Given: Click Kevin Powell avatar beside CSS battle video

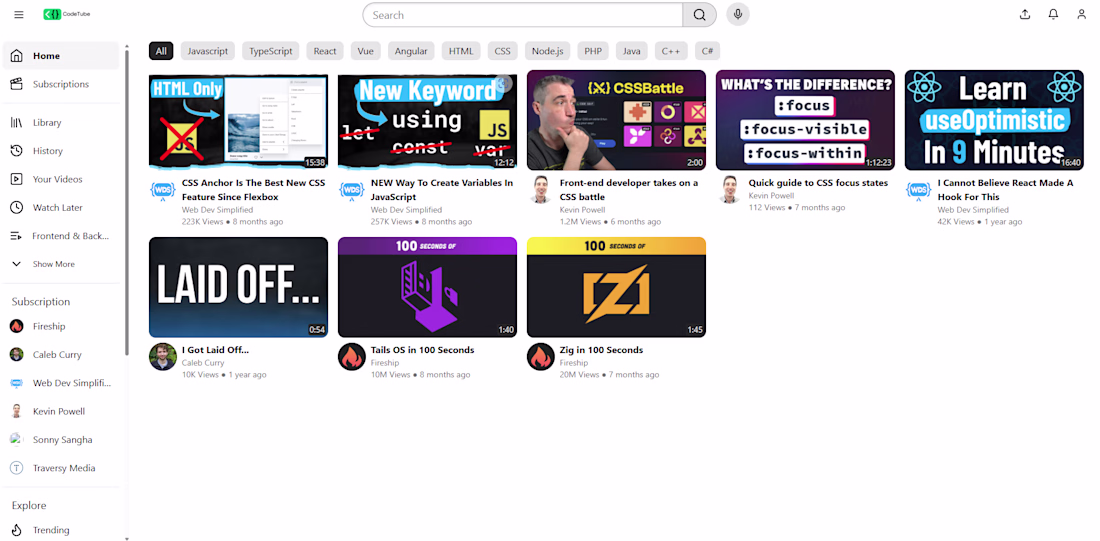Looking at the screenshot, I should coord(540,190).
